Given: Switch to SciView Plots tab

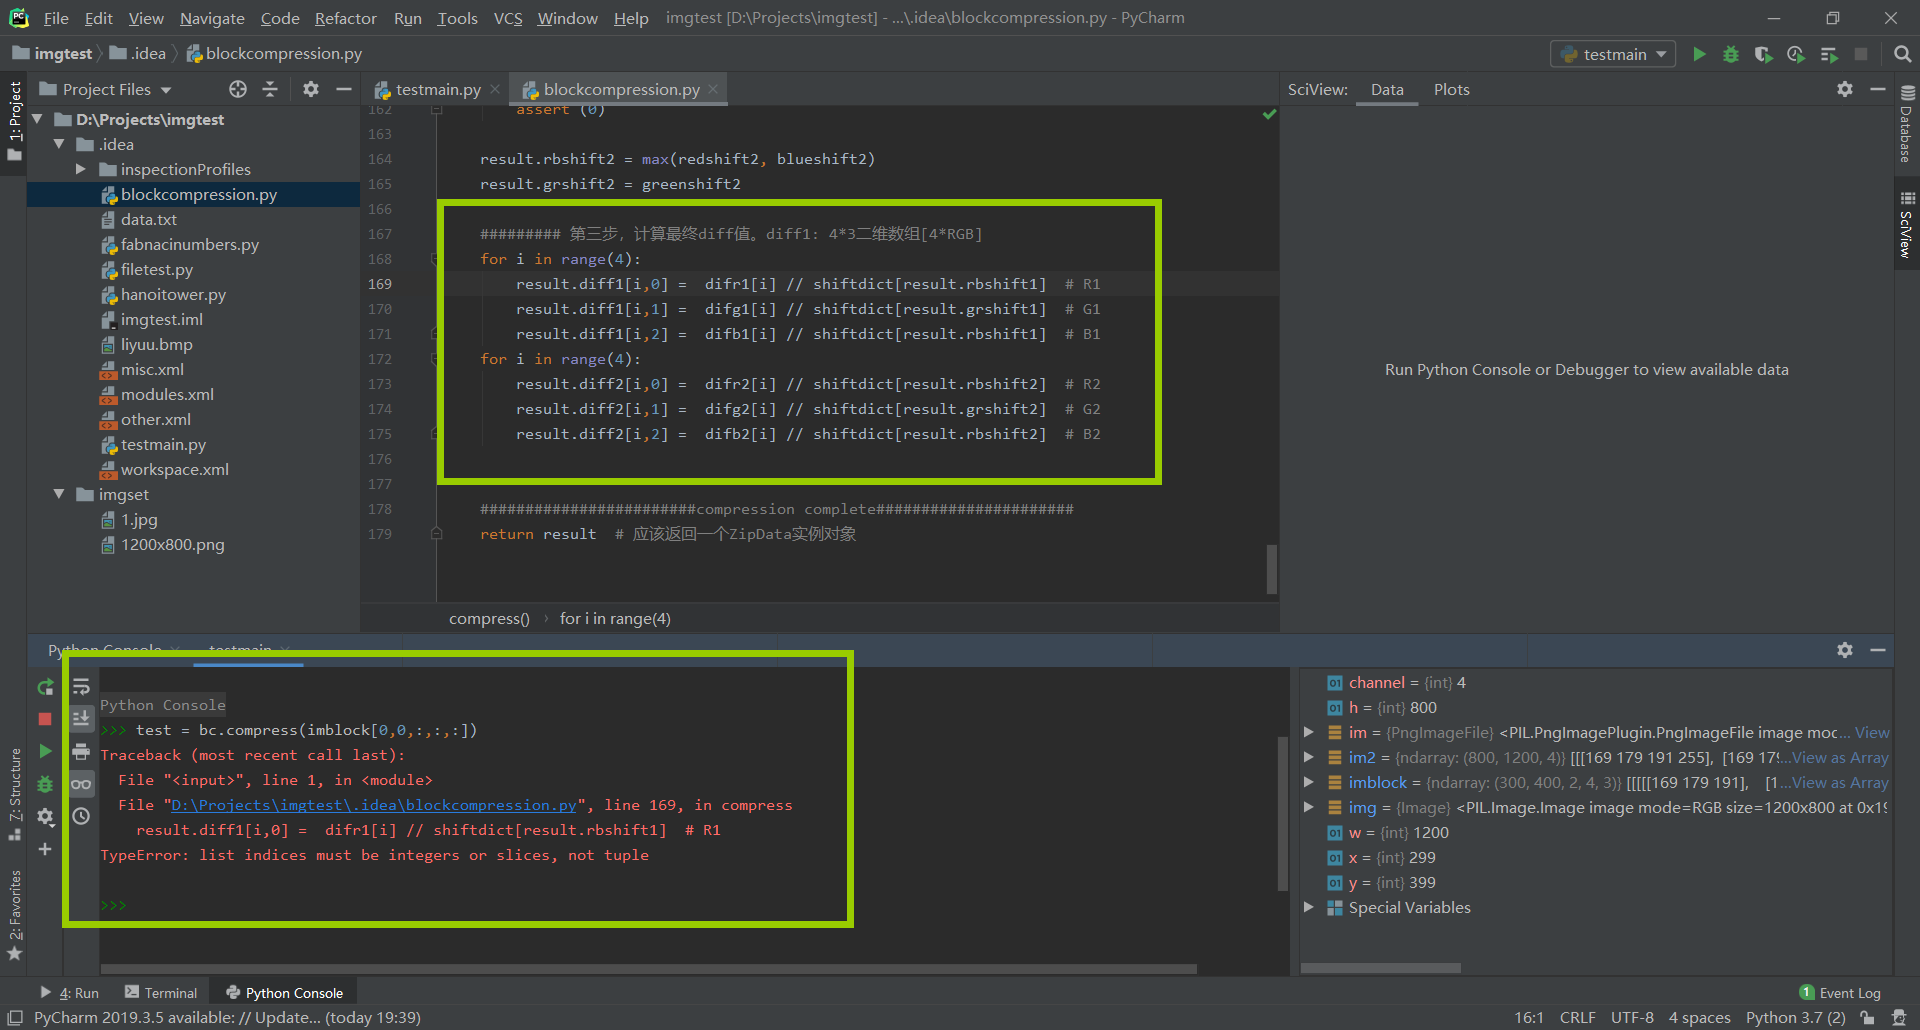Looking at the screenshot, I should 1451,90.
